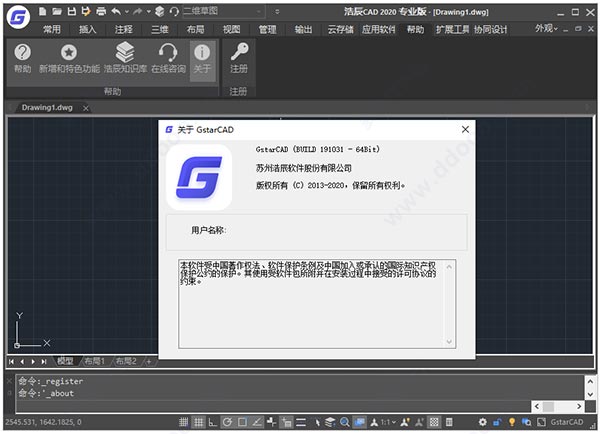Open 注册 key icon to register
The image size is (600, 434).
[x=239, y=59]
